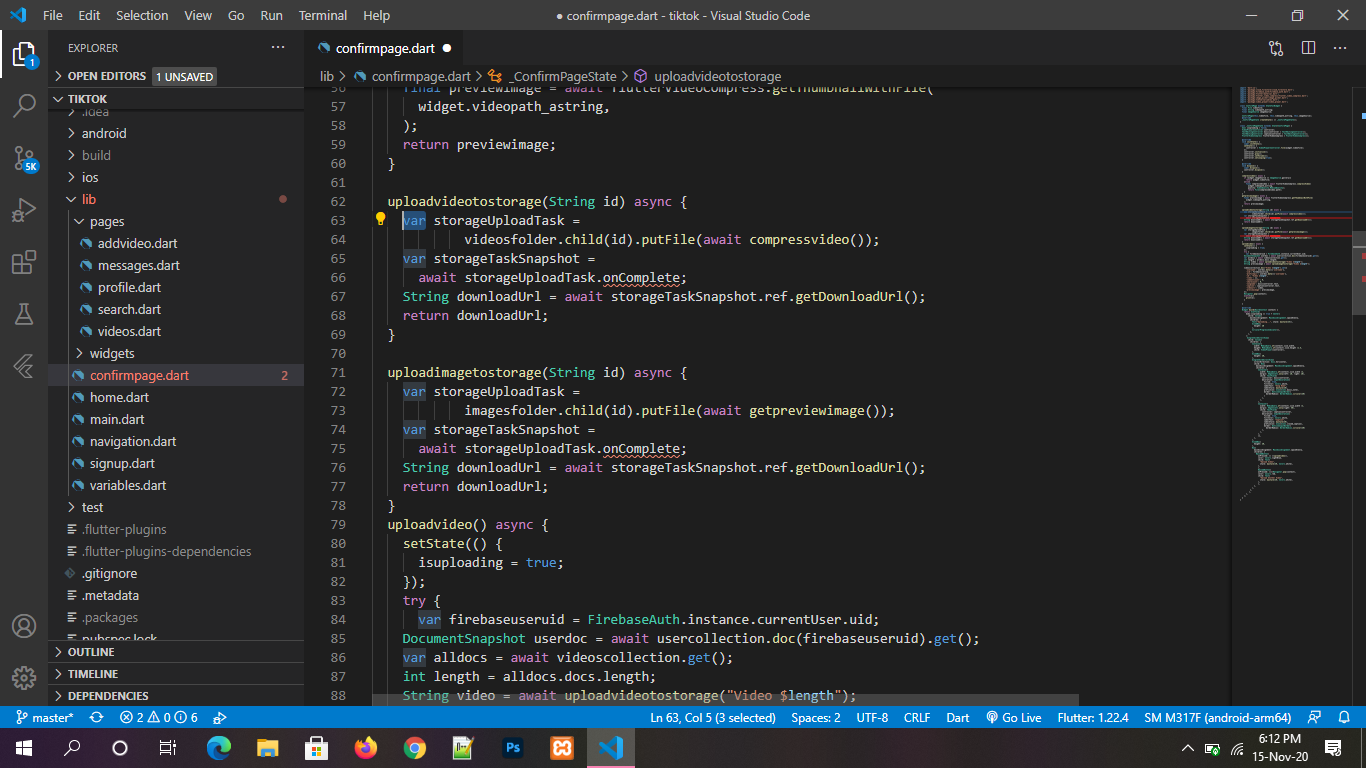
Task: Open the Accounts icon
Action: (24, 626)
